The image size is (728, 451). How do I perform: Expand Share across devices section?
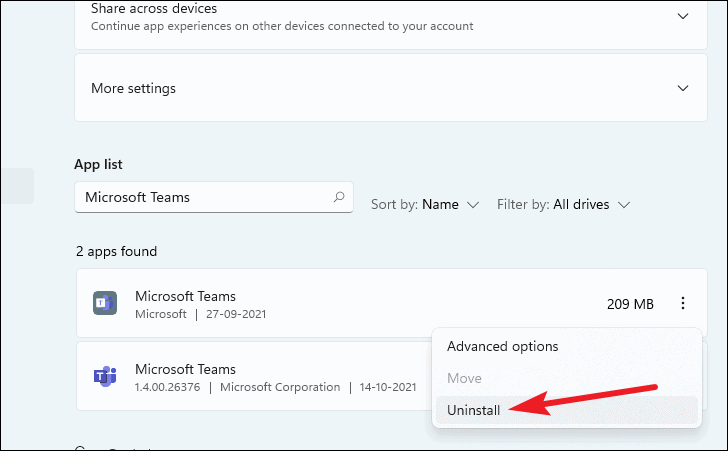(x=682, y=16)
